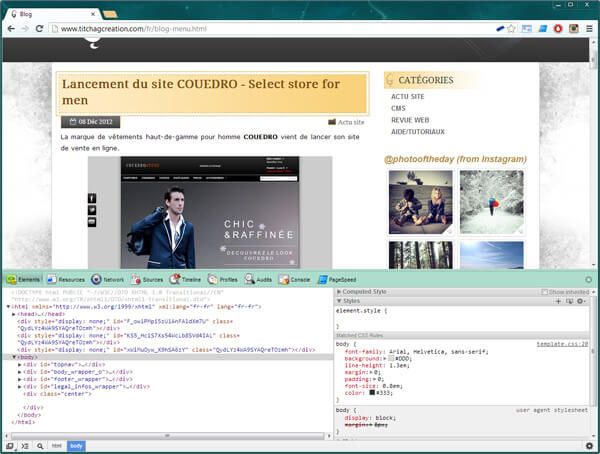Open the snowy umbrella Instagram photo
Image resolution: width=600 pixels, height=454 pixels.
pos(491,202)
